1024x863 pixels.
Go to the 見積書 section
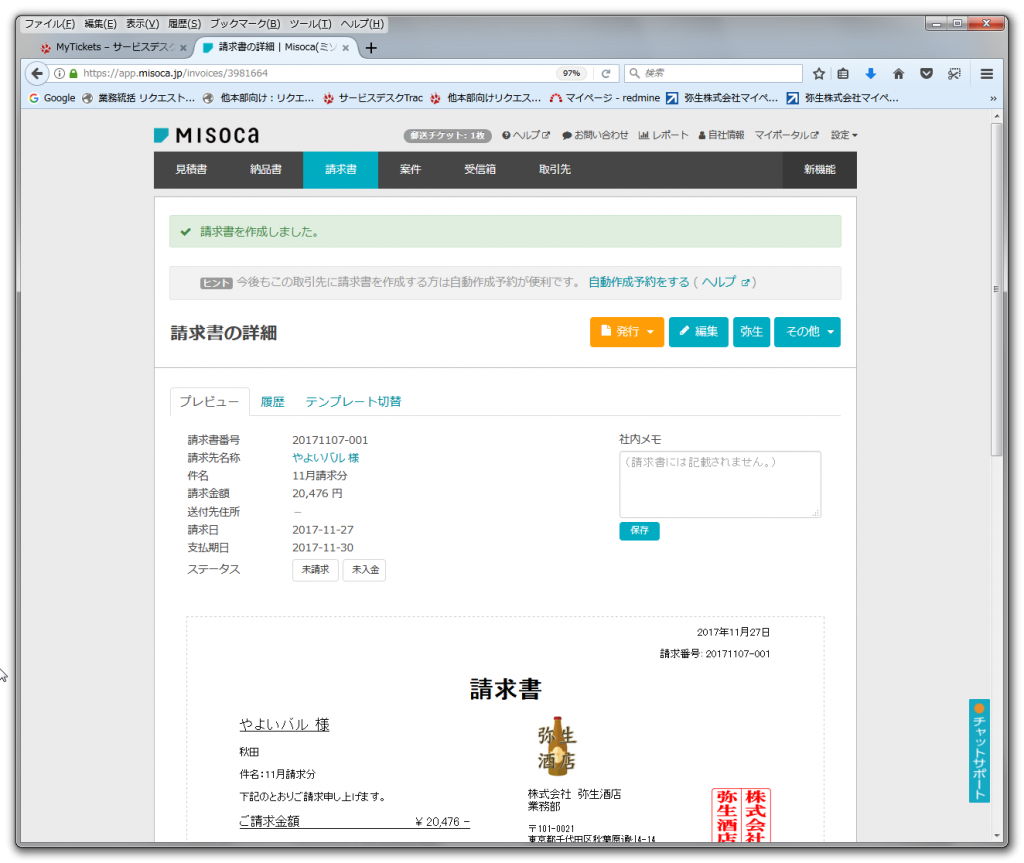[191, 170]
